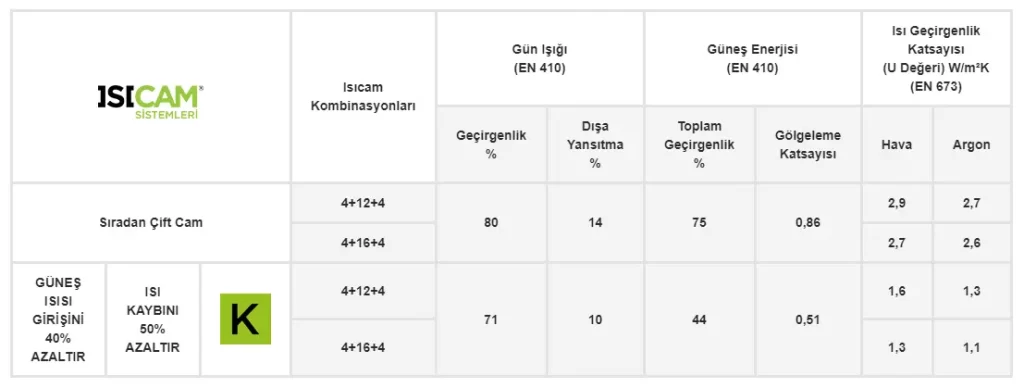This screenshot has height=388, width=1024.
Task: Select the 0,86 shading coefficient cell
Action: 808,223
